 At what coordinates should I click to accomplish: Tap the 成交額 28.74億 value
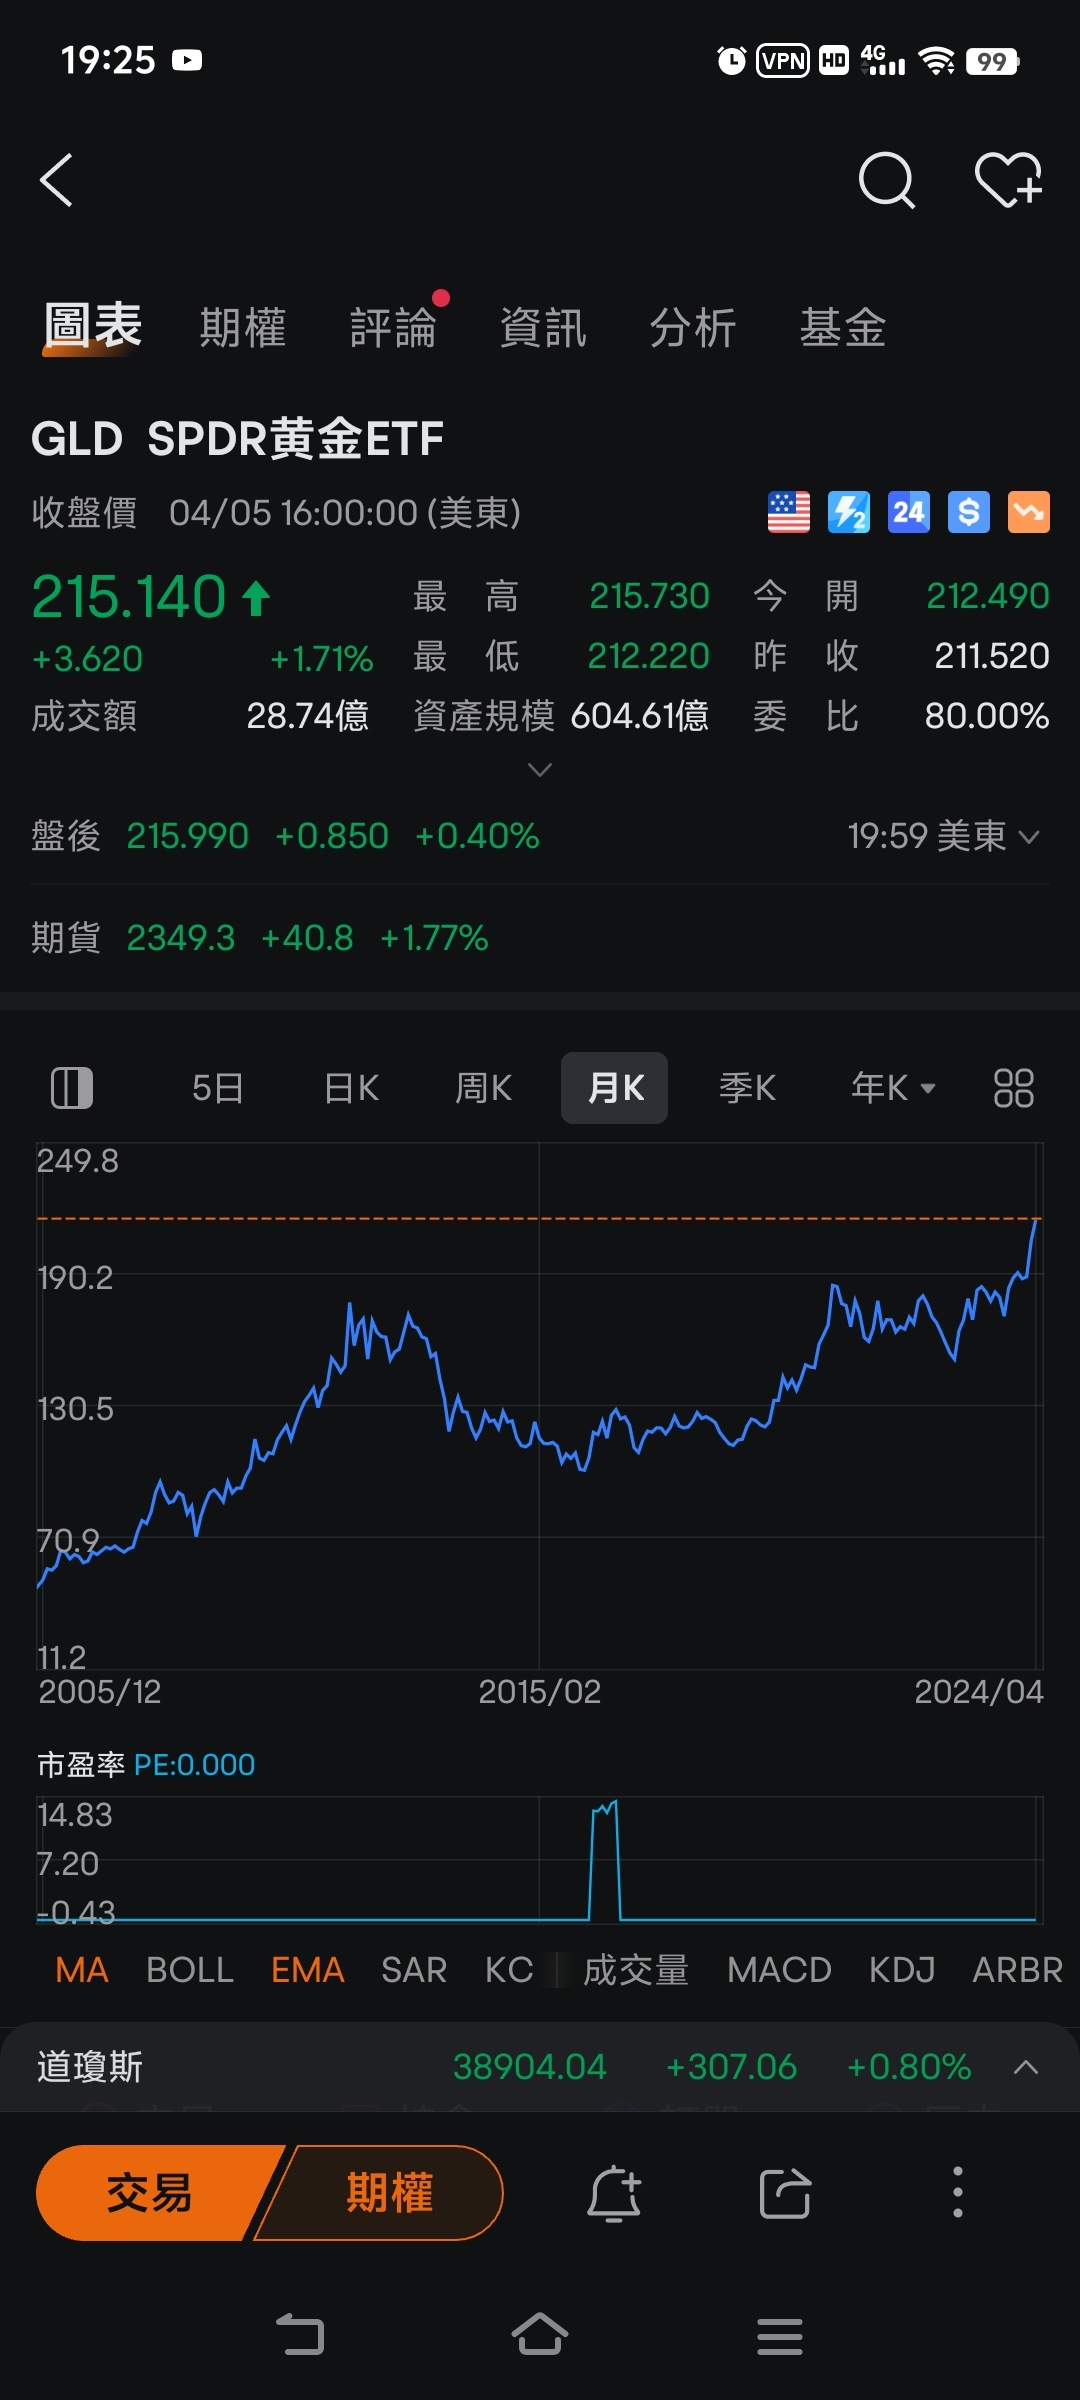pyautogui.click(x=308, y=716)
